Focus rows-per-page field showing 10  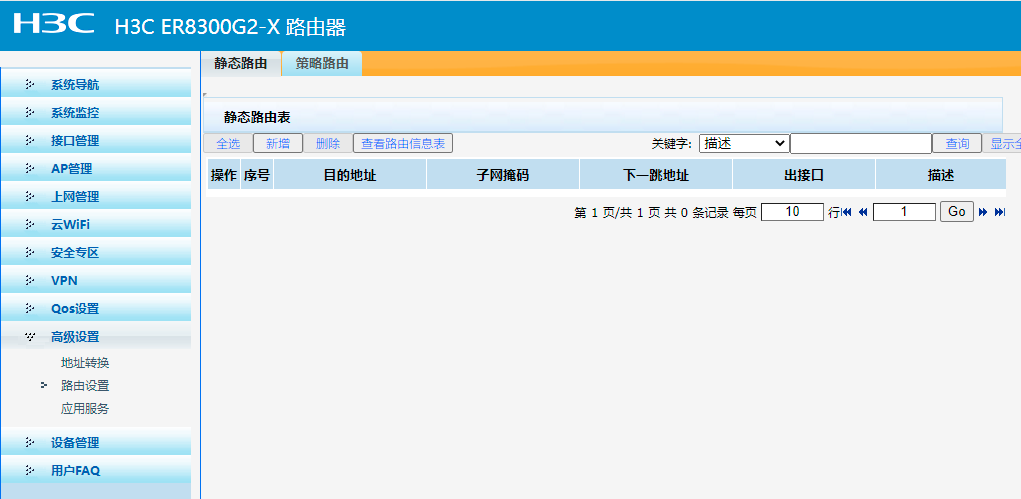pyautogui.click(x=792, y=212)
